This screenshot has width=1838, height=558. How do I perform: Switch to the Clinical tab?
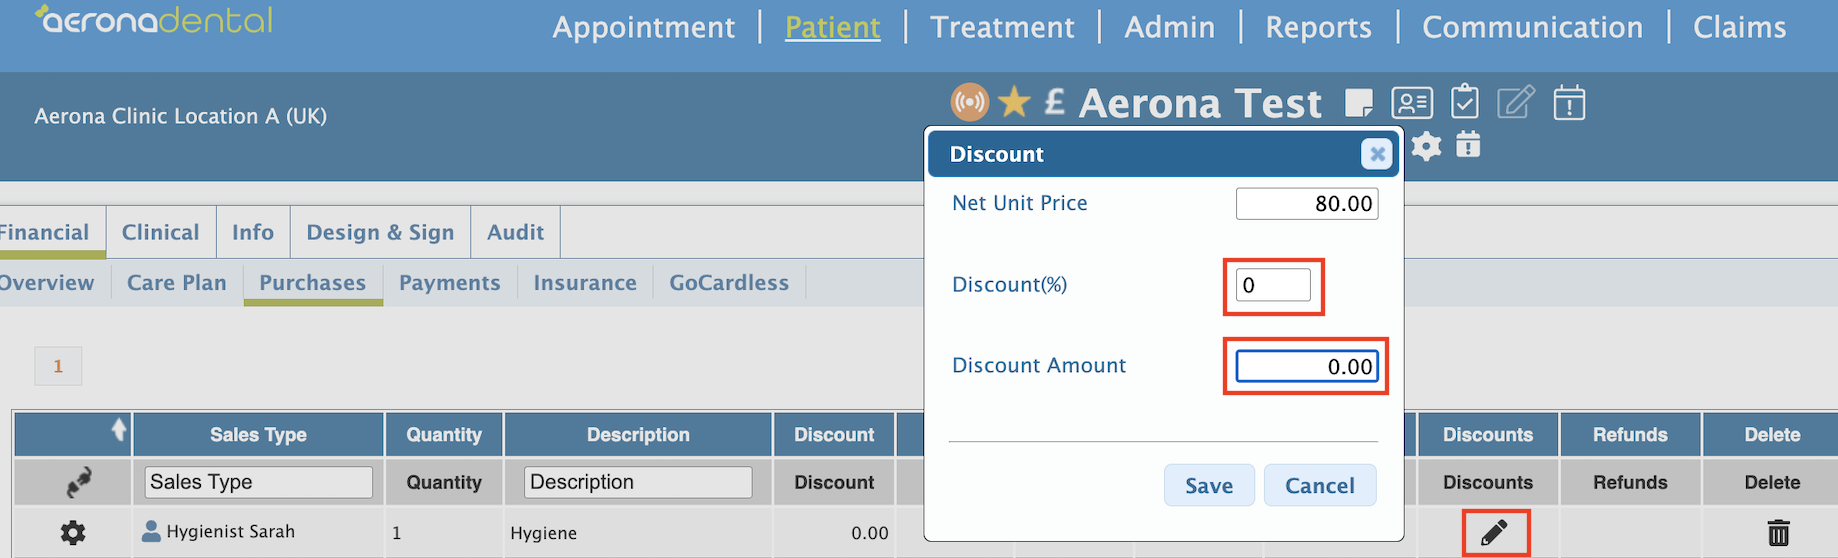click(160, 232)
